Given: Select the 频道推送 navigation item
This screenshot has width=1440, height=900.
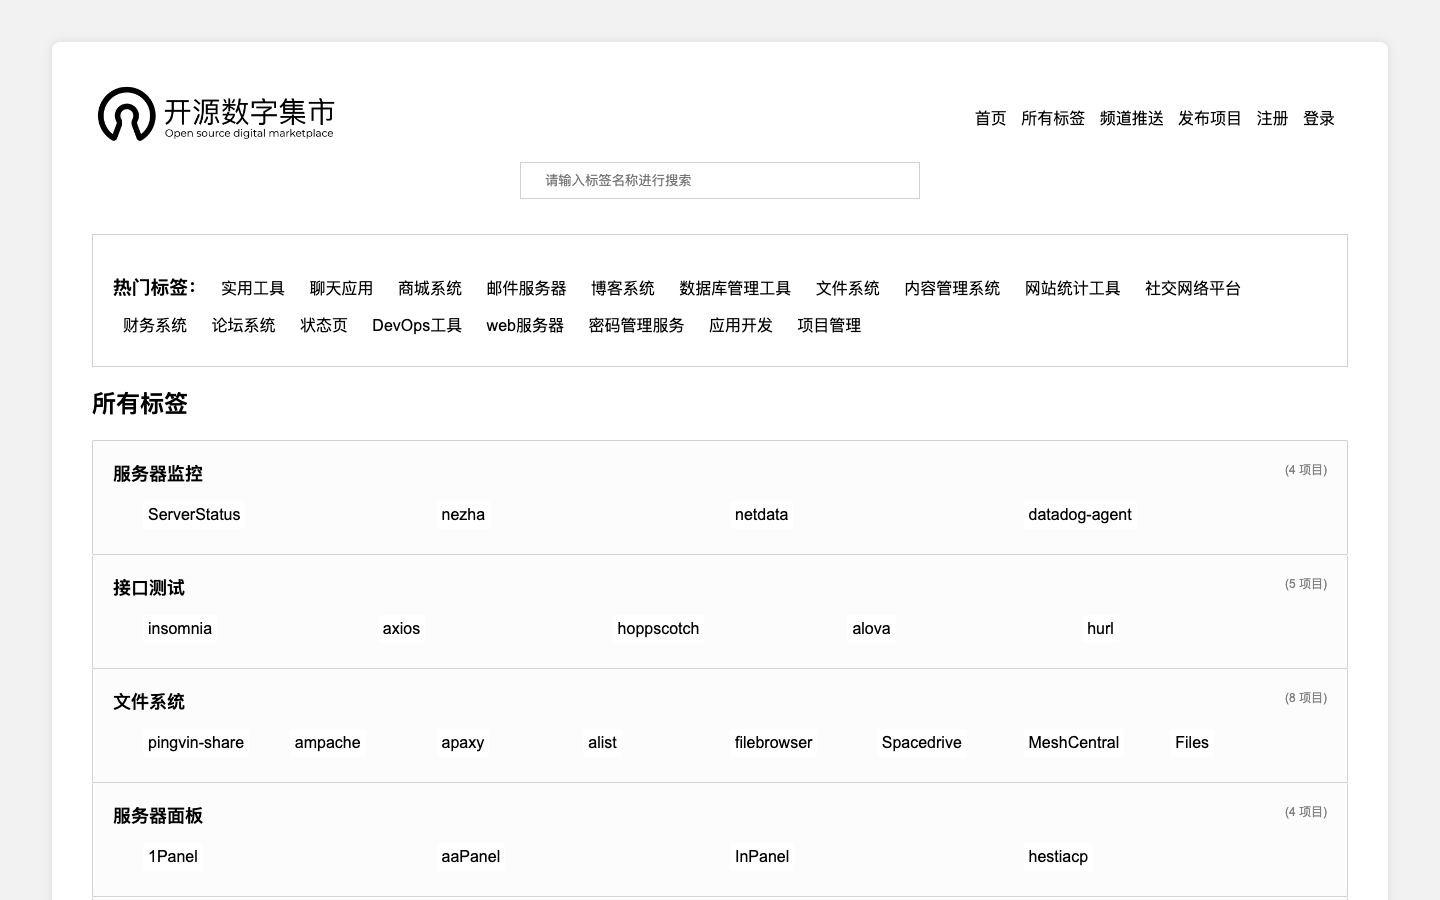Looking at the screenshot, I should [1131, 118].
